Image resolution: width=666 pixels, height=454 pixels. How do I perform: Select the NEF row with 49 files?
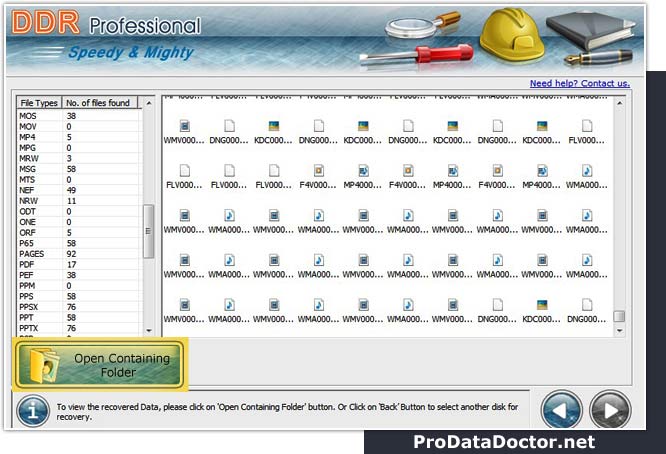[79, 190]
